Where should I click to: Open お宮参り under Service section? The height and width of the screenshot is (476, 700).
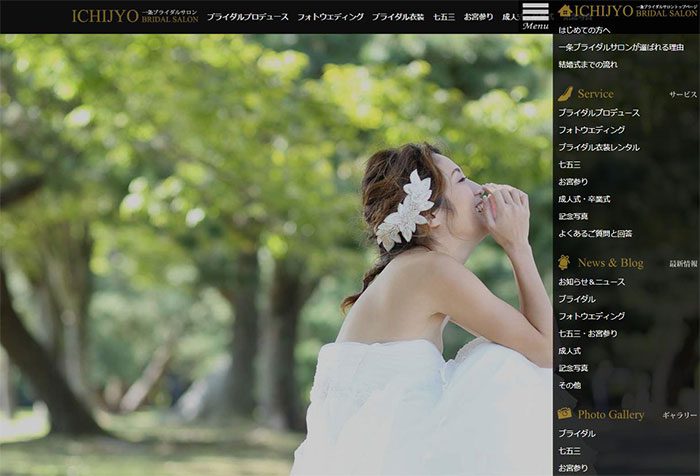[573, 182]
